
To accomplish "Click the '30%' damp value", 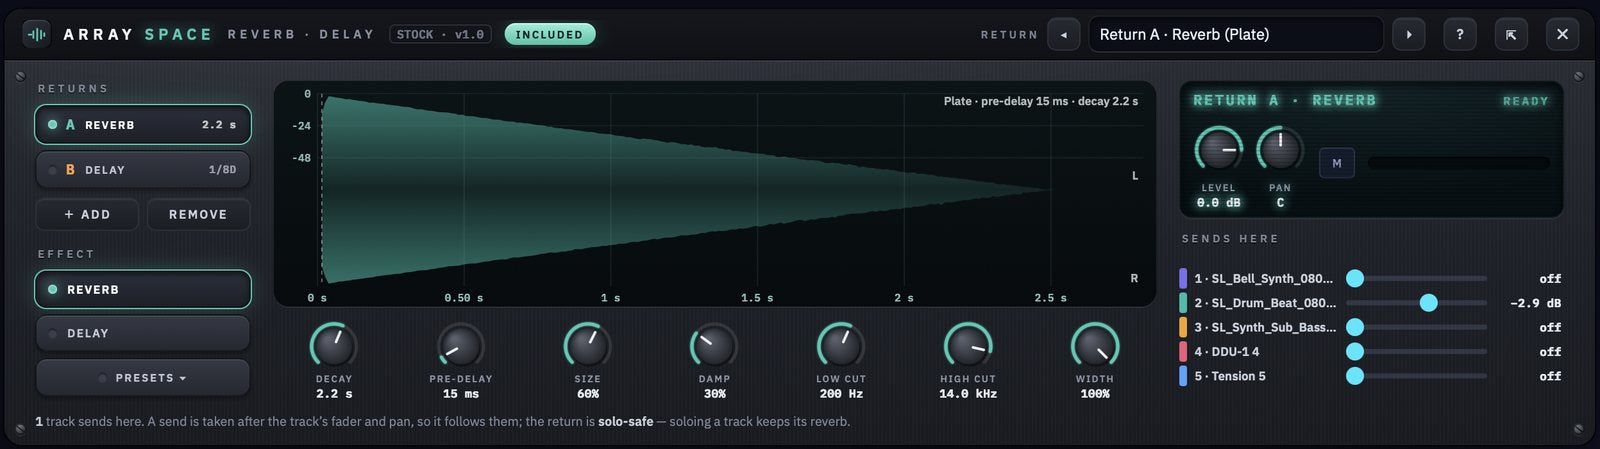I will click(x=714, y=394).
